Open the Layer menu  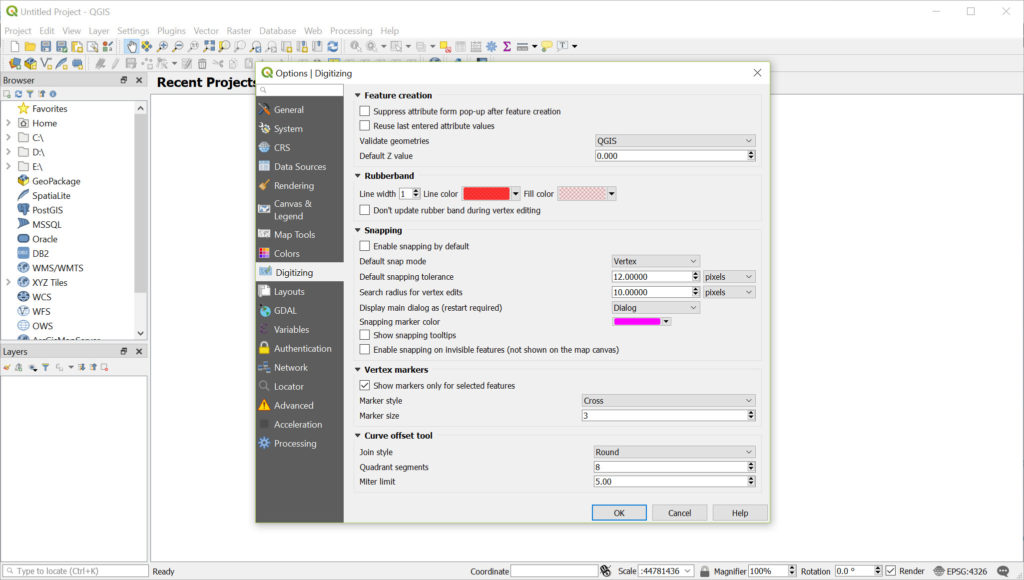(x=99, y=31)
